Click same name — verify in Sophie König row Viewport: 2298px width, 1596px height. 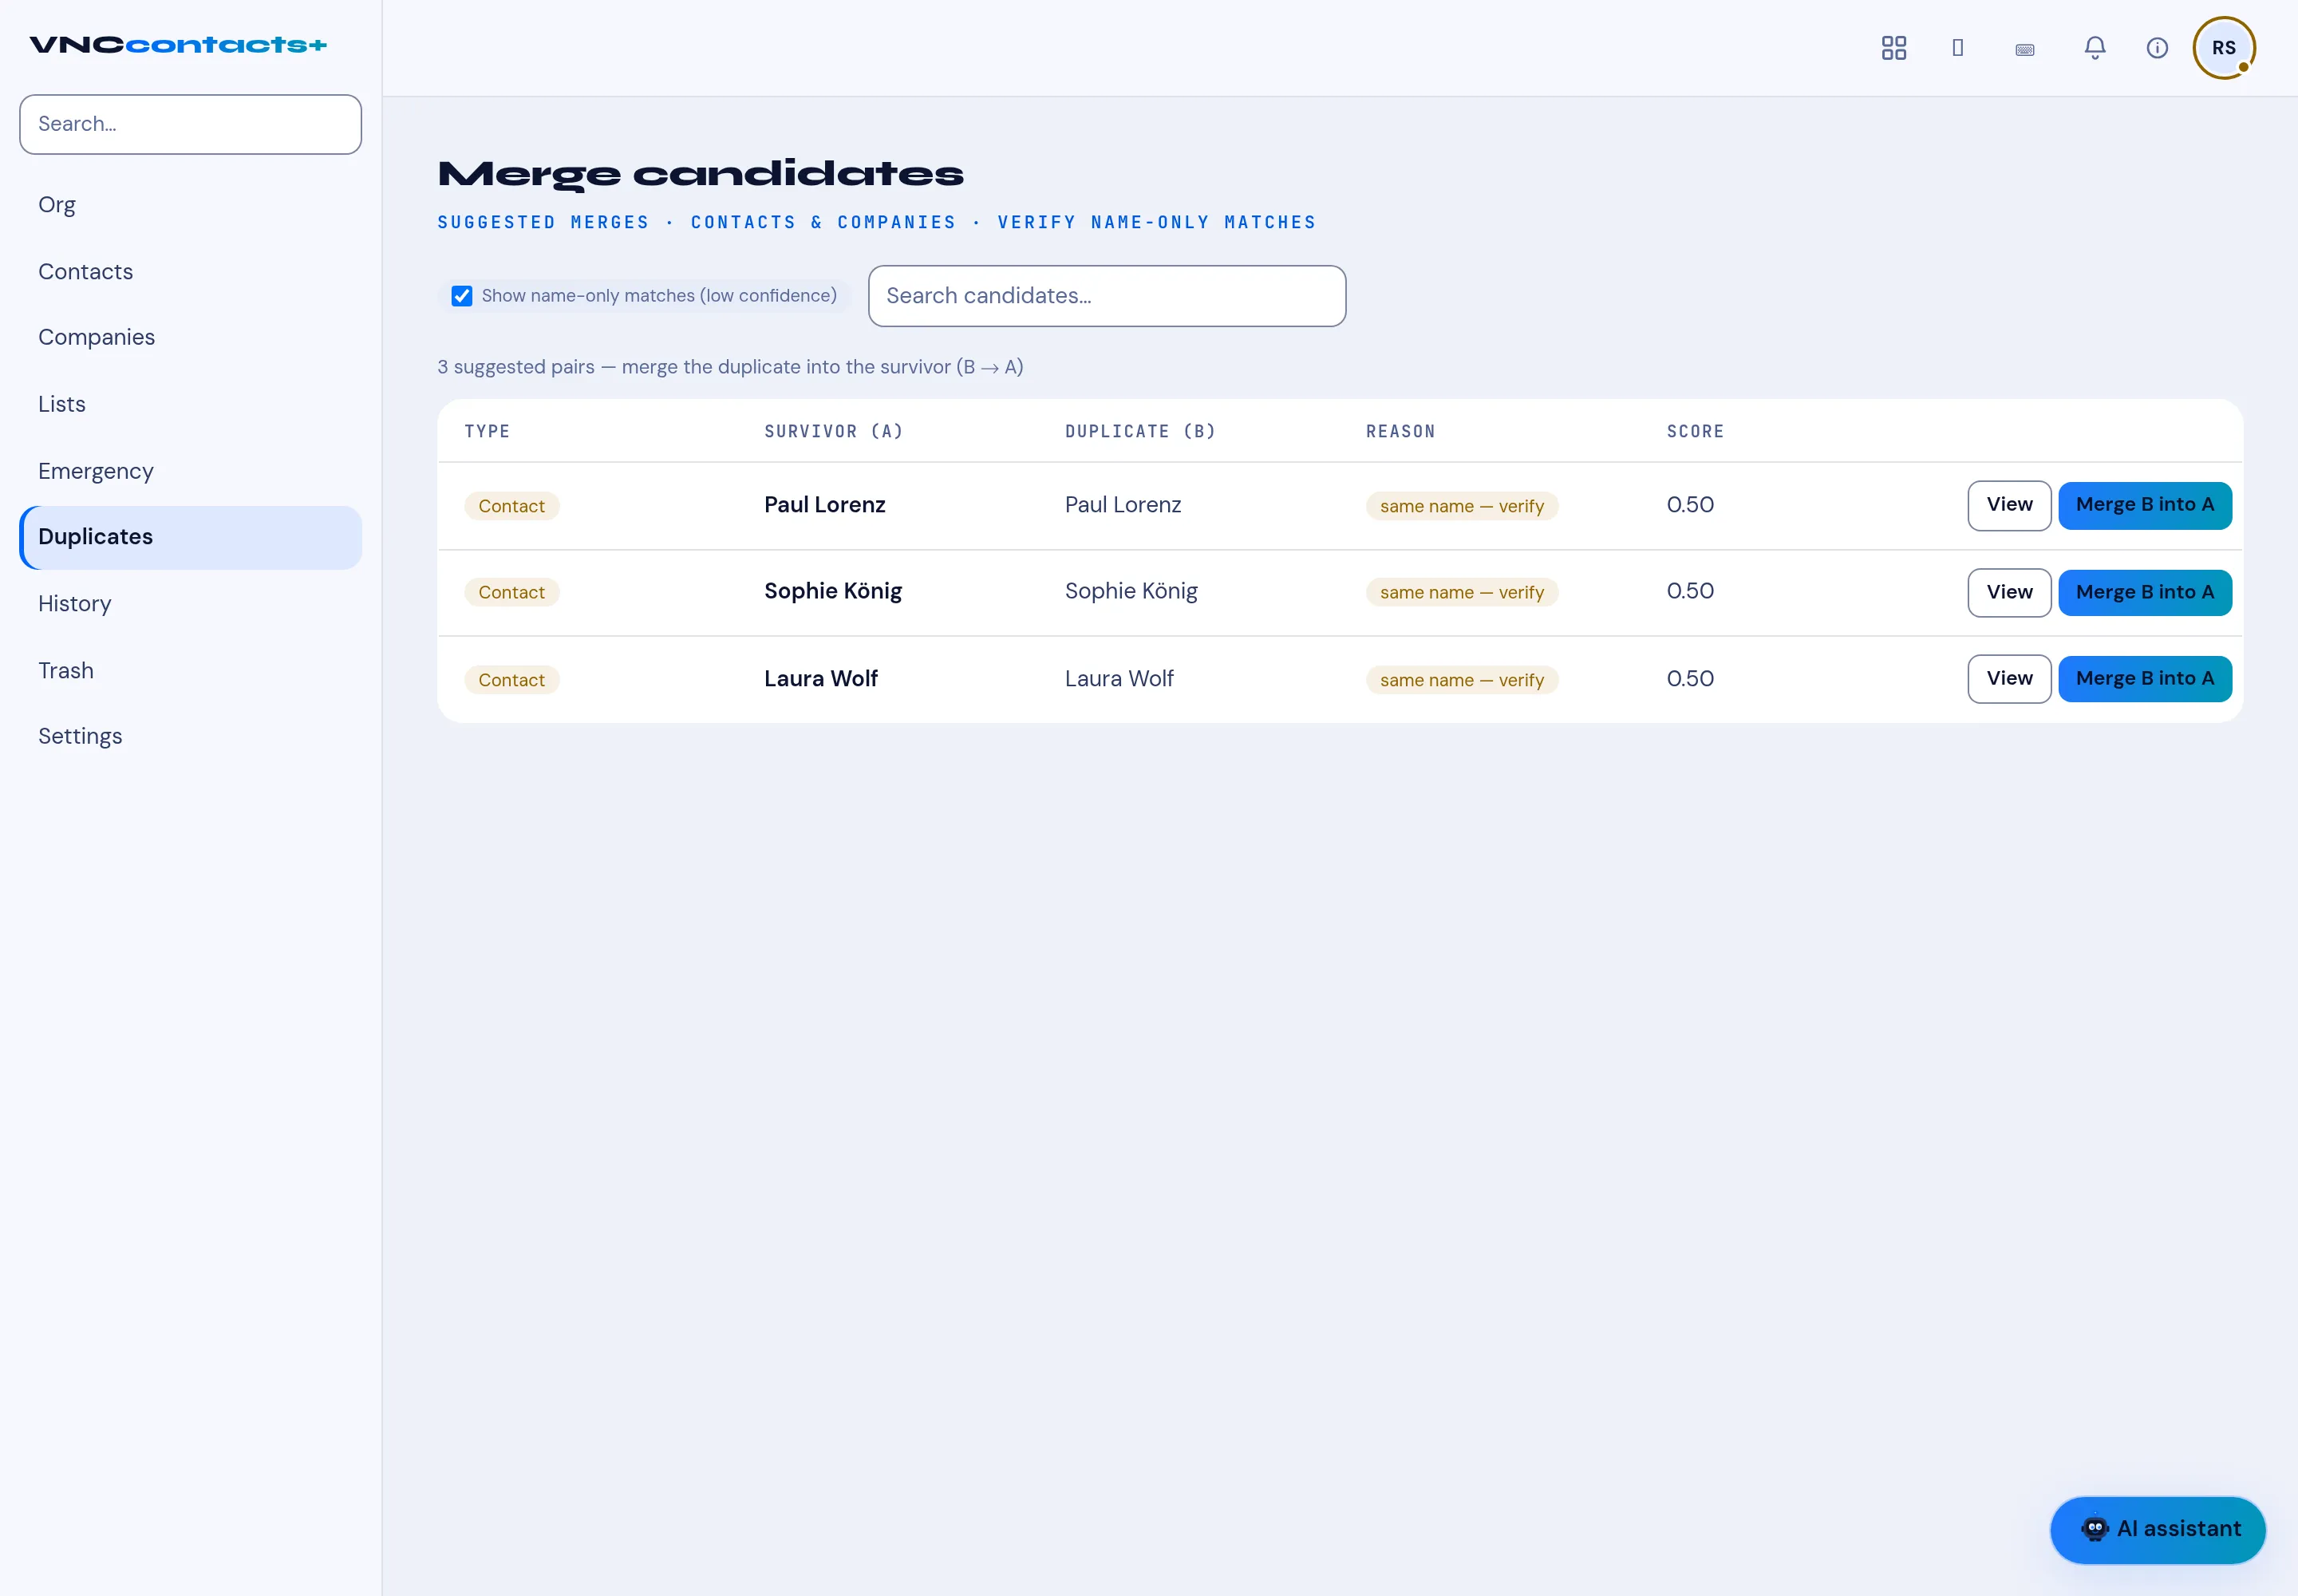1461,592
